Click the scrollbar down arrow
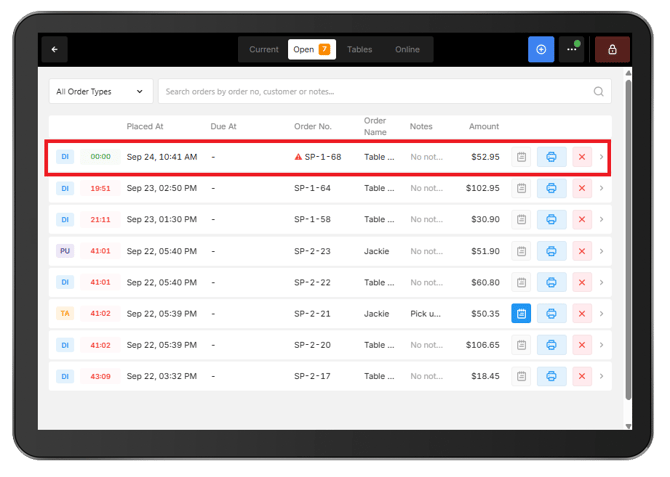 pos(628,426)
